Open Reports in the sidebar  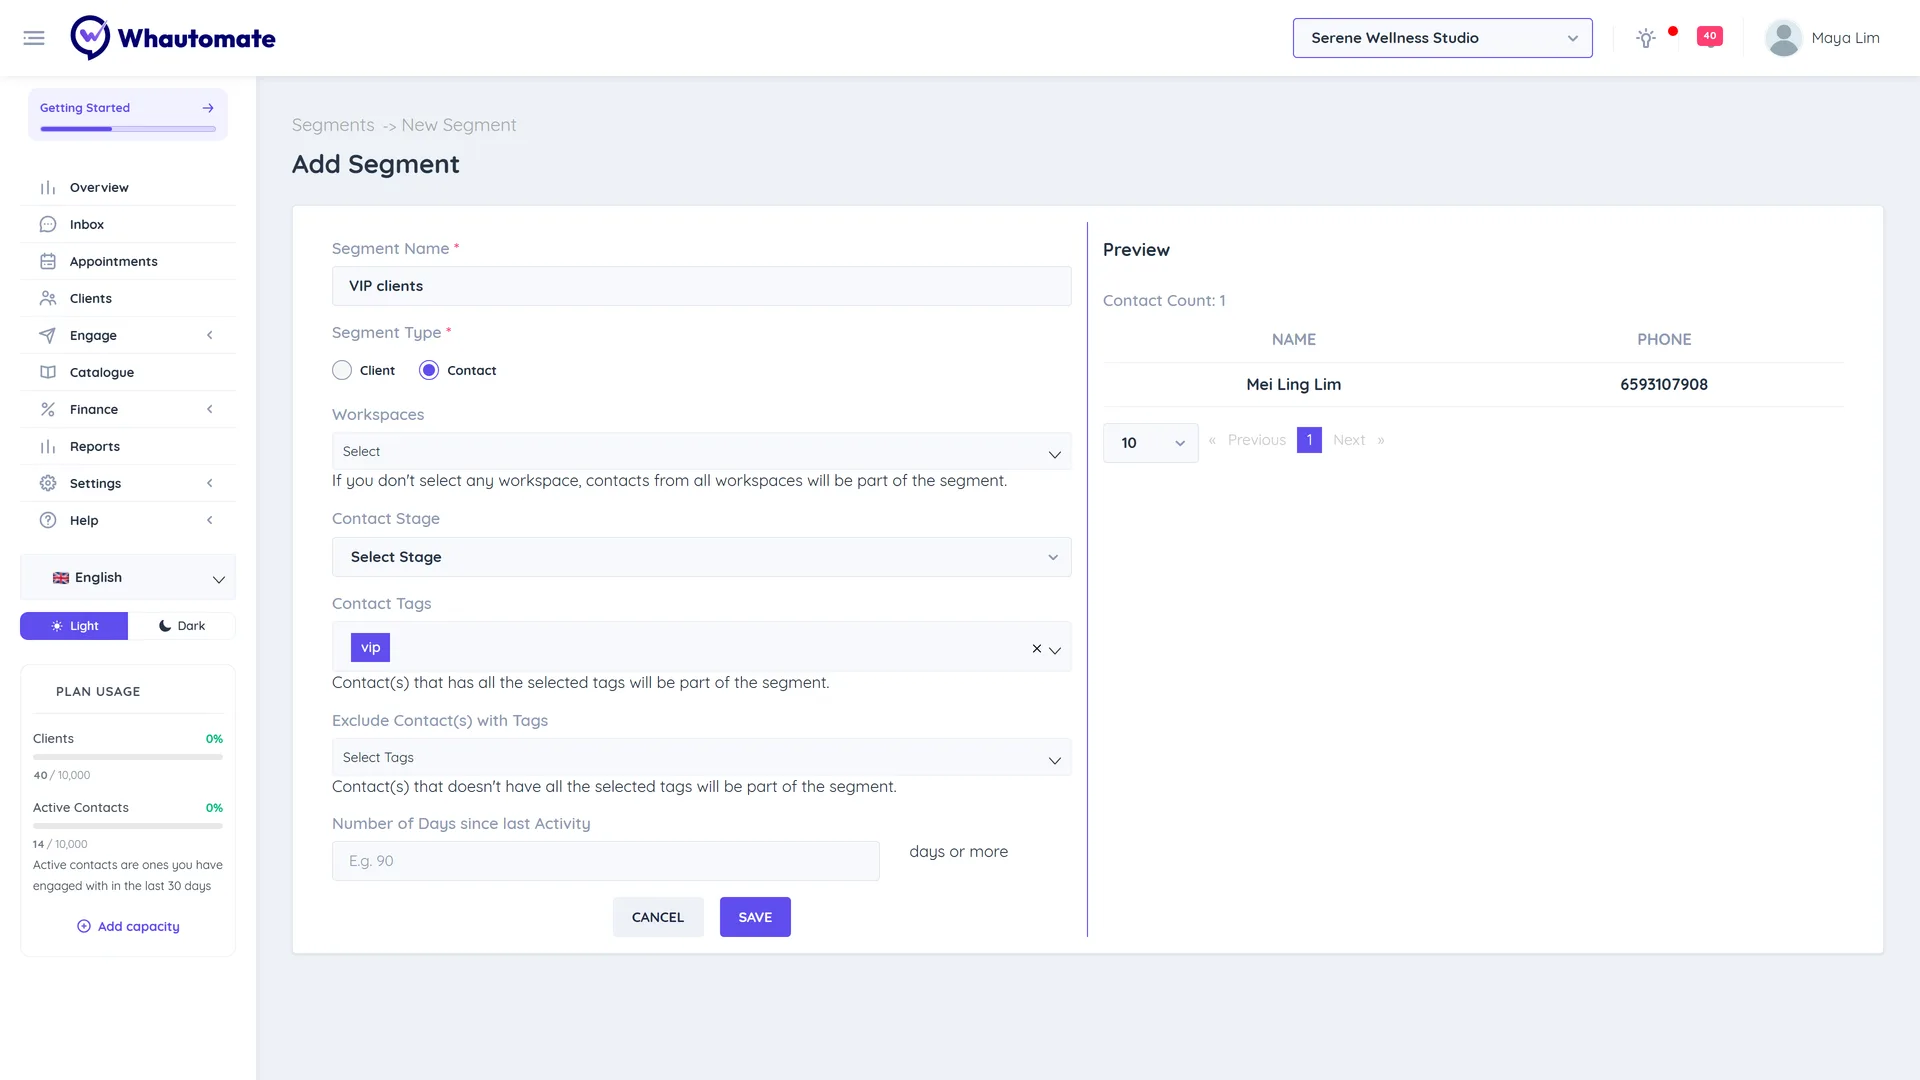coord(128,446)
